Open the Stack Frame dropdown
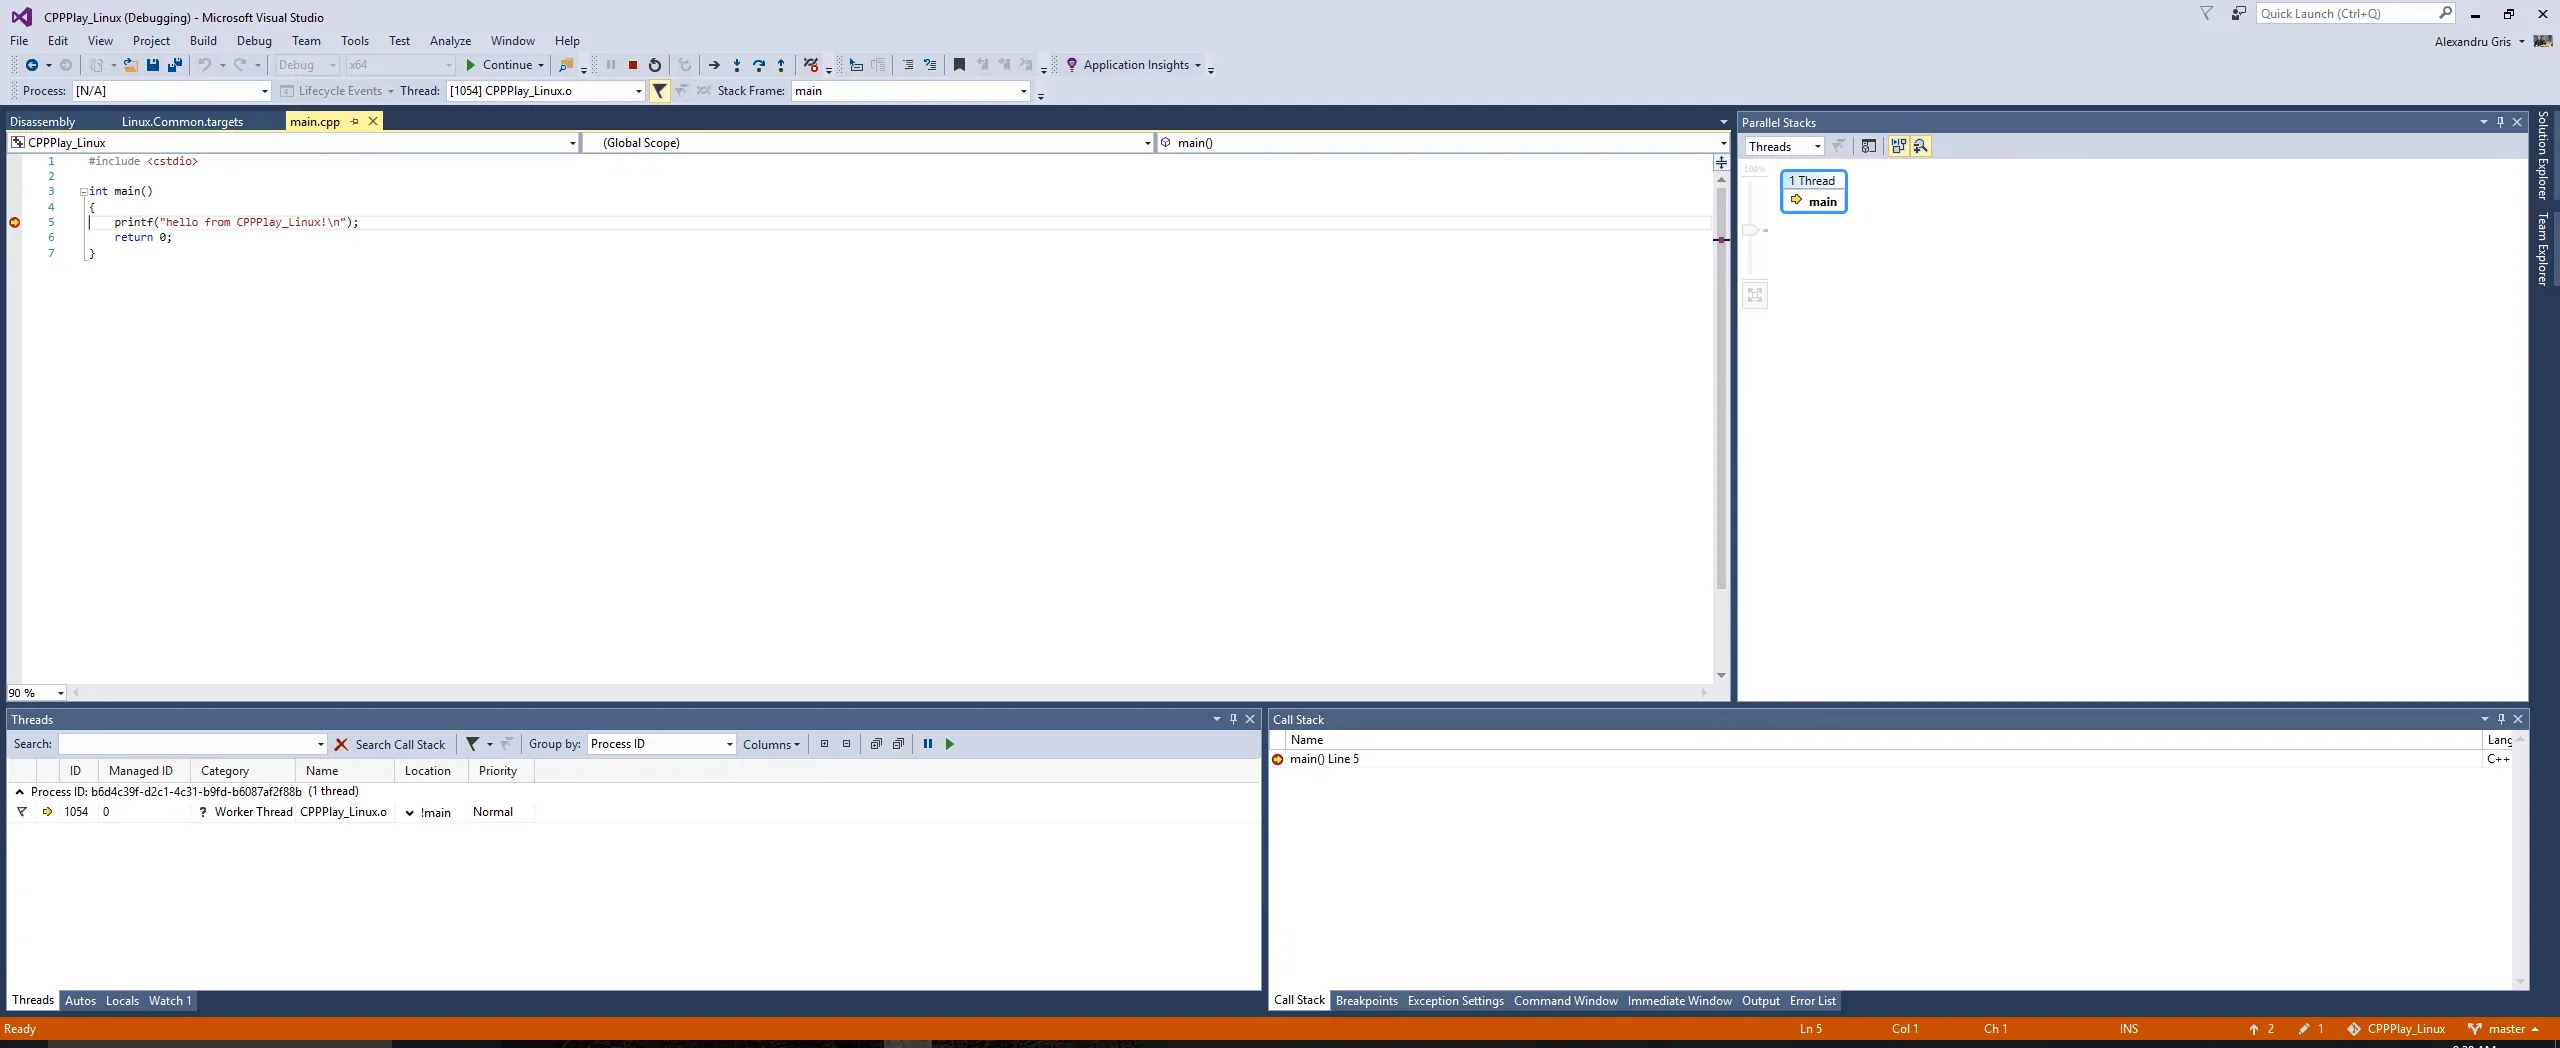This screenshot has height=1048, width=2560. tap(910, 91)
